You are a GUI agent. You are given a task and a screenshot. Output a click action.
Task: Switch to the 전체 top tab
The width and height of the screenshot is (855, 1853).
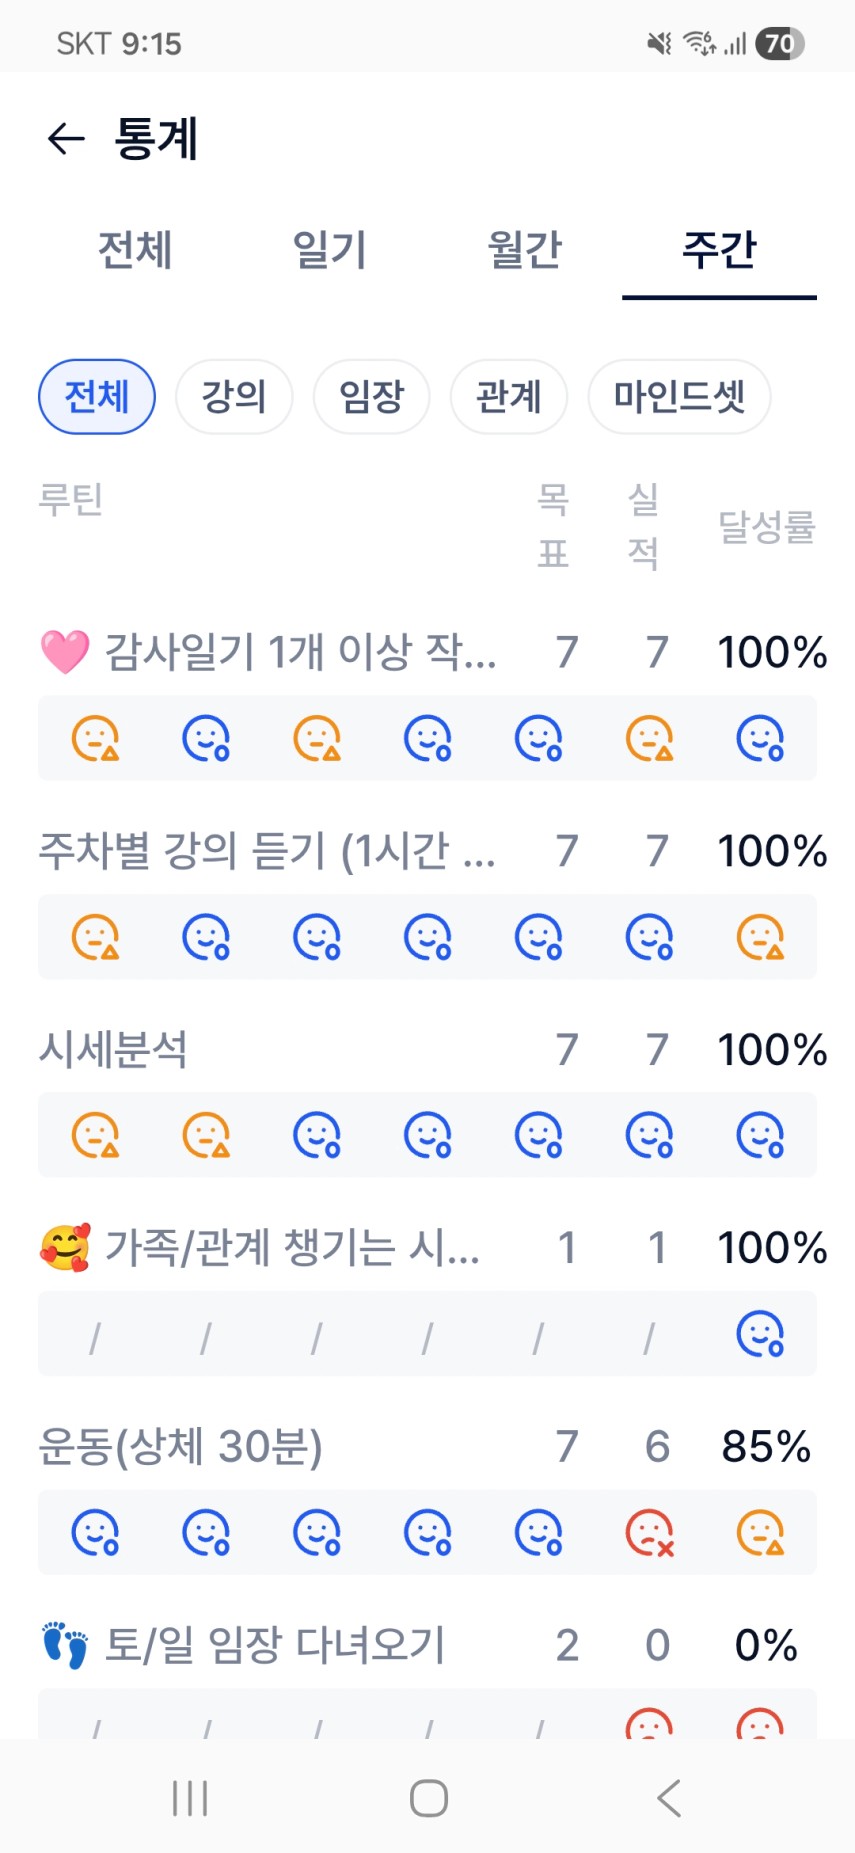point(135,250)
